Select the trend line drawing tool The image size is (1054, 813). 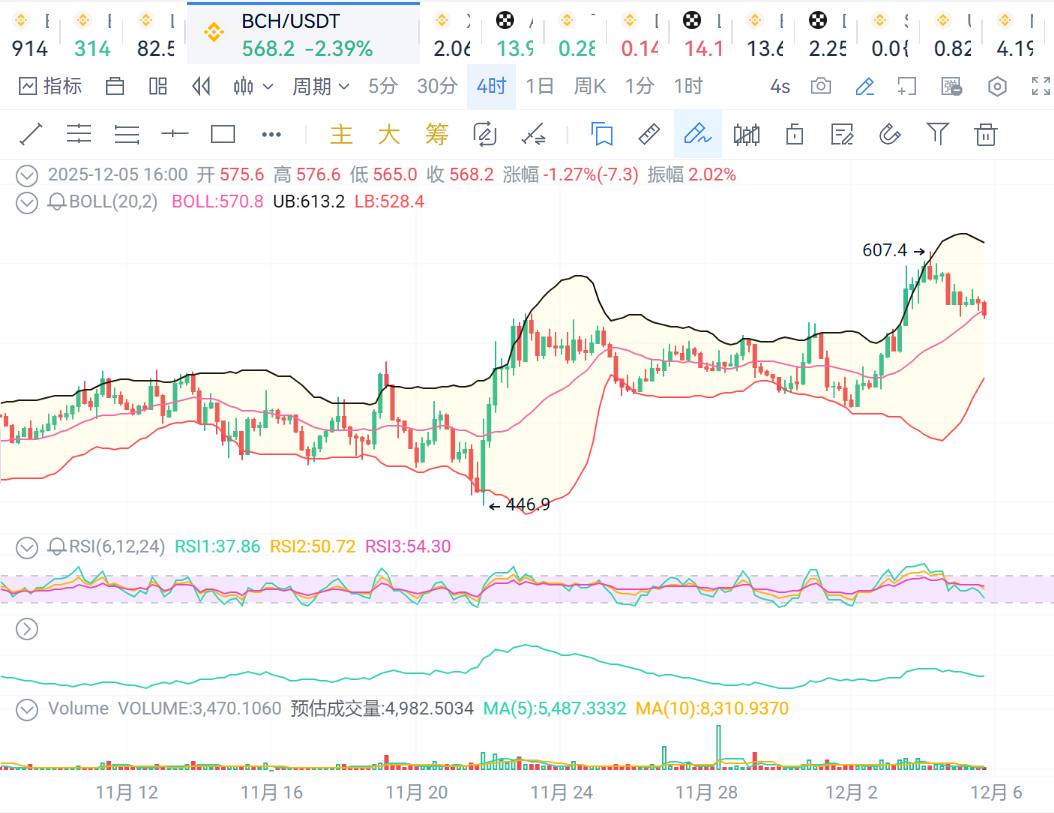click(31, 133)
